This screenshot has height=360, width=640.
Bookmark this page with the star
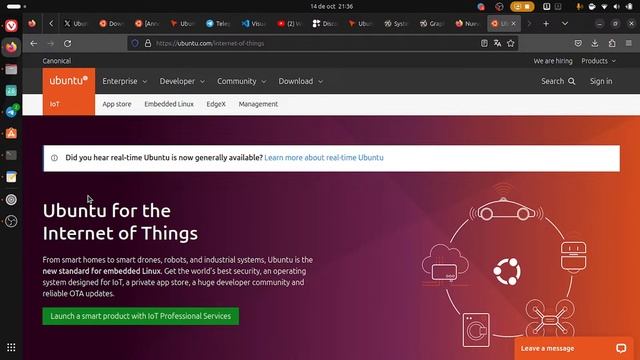point(511,43)
